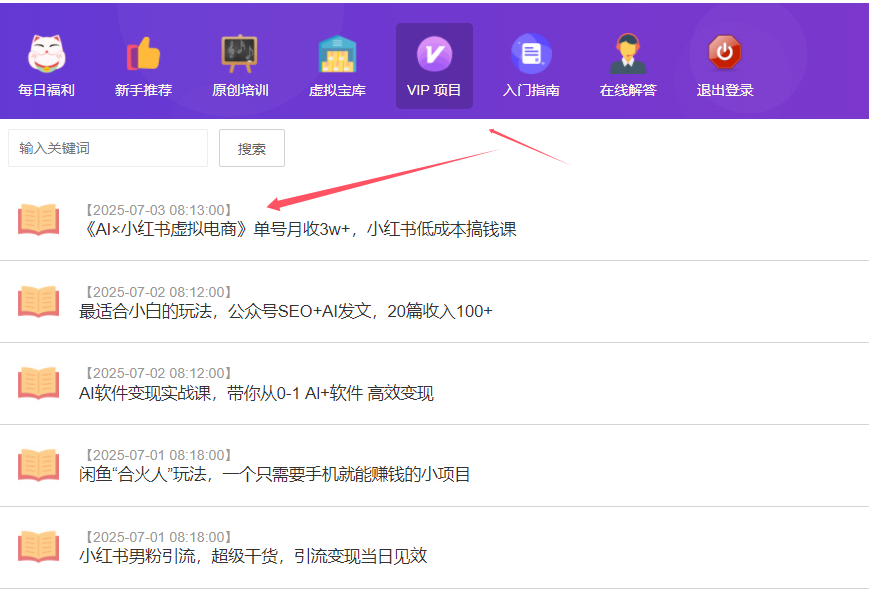Open 在线解答 menu label
The image size is (869, 596).
pos(628,90)
